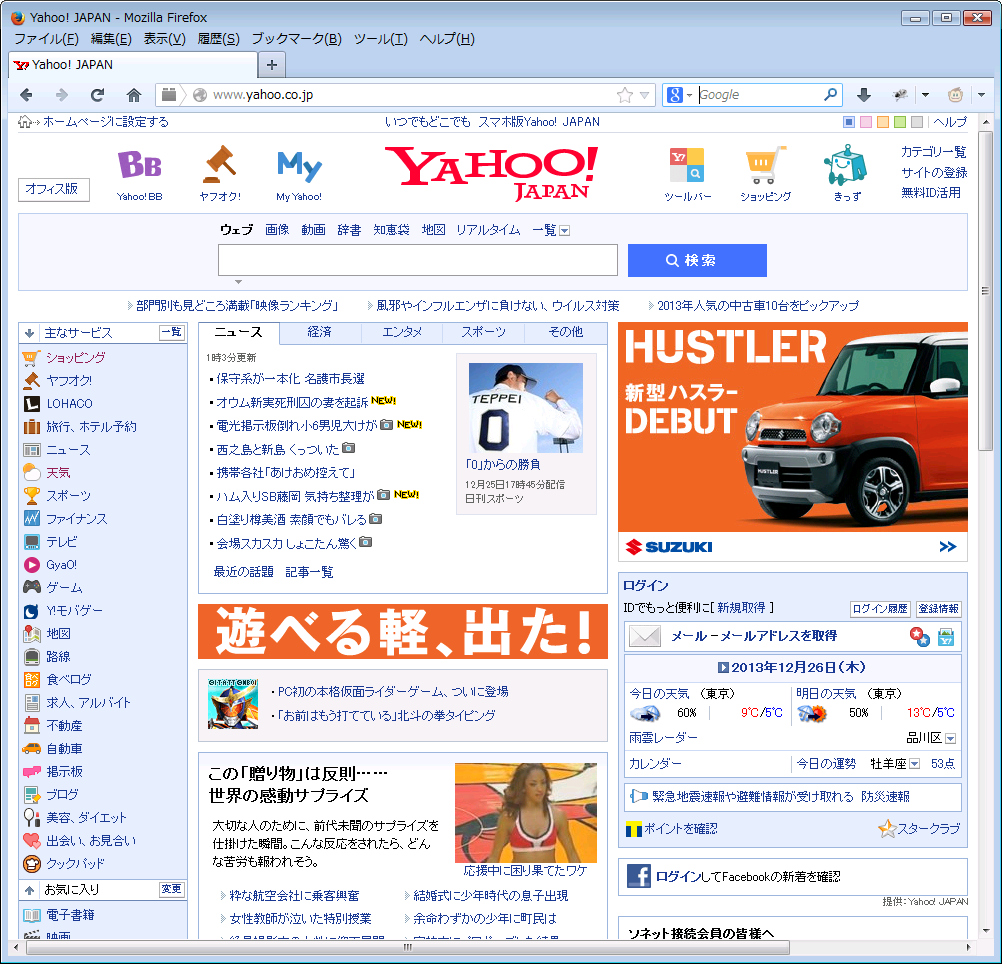Open the browser home page icon

134,95
